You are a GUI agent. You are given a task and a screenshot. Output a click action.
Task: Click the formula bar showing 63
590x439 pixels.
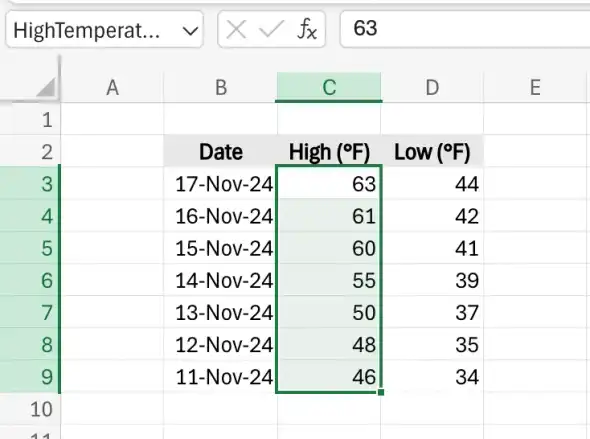[x=465, y=29]
